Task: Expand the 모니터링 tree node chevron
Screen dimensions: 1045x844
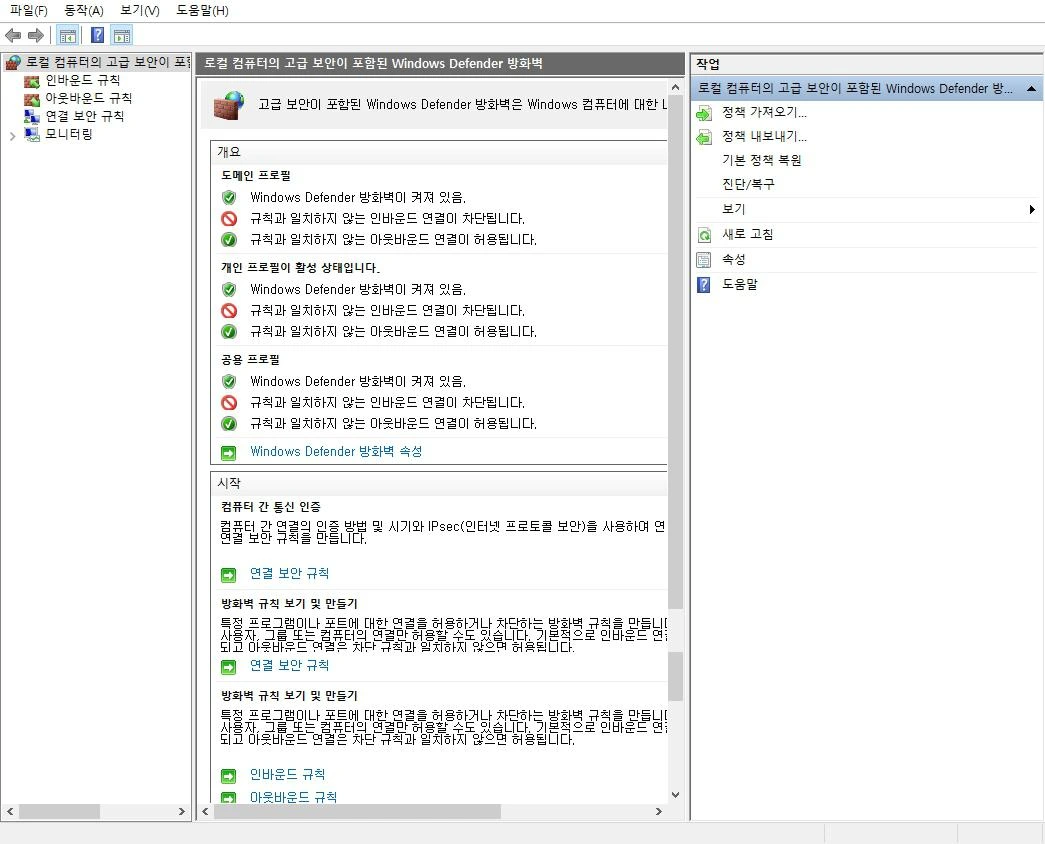Action: click(x=12, y=136)
